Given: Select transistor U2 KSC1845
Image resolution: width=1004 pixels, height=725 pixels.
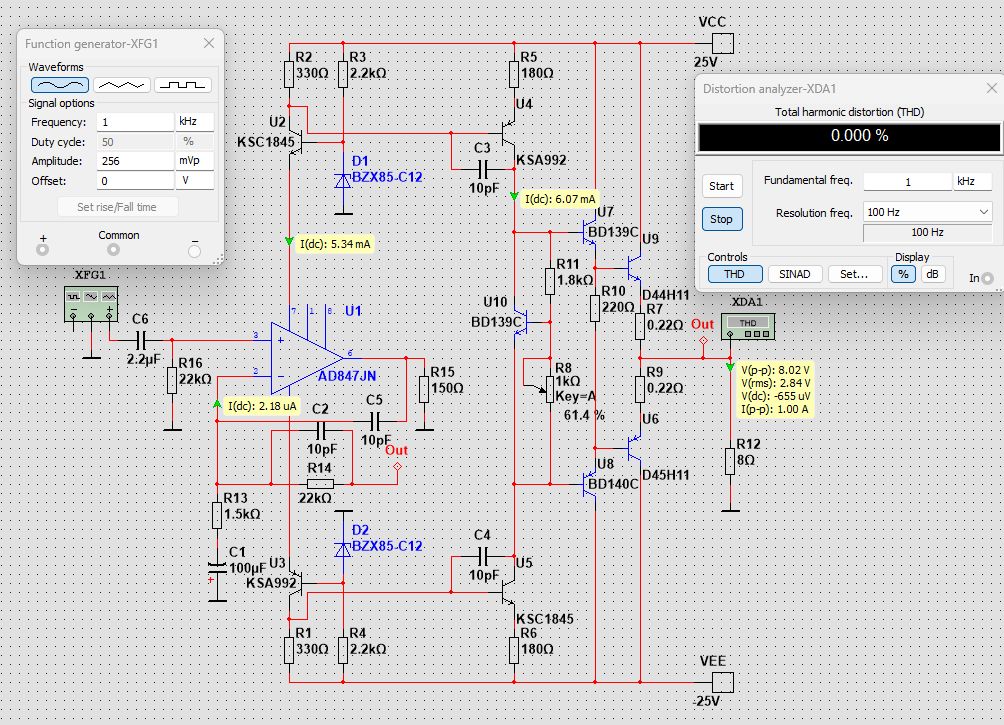Looking at the screenshot, I should (x=295, y=142).
